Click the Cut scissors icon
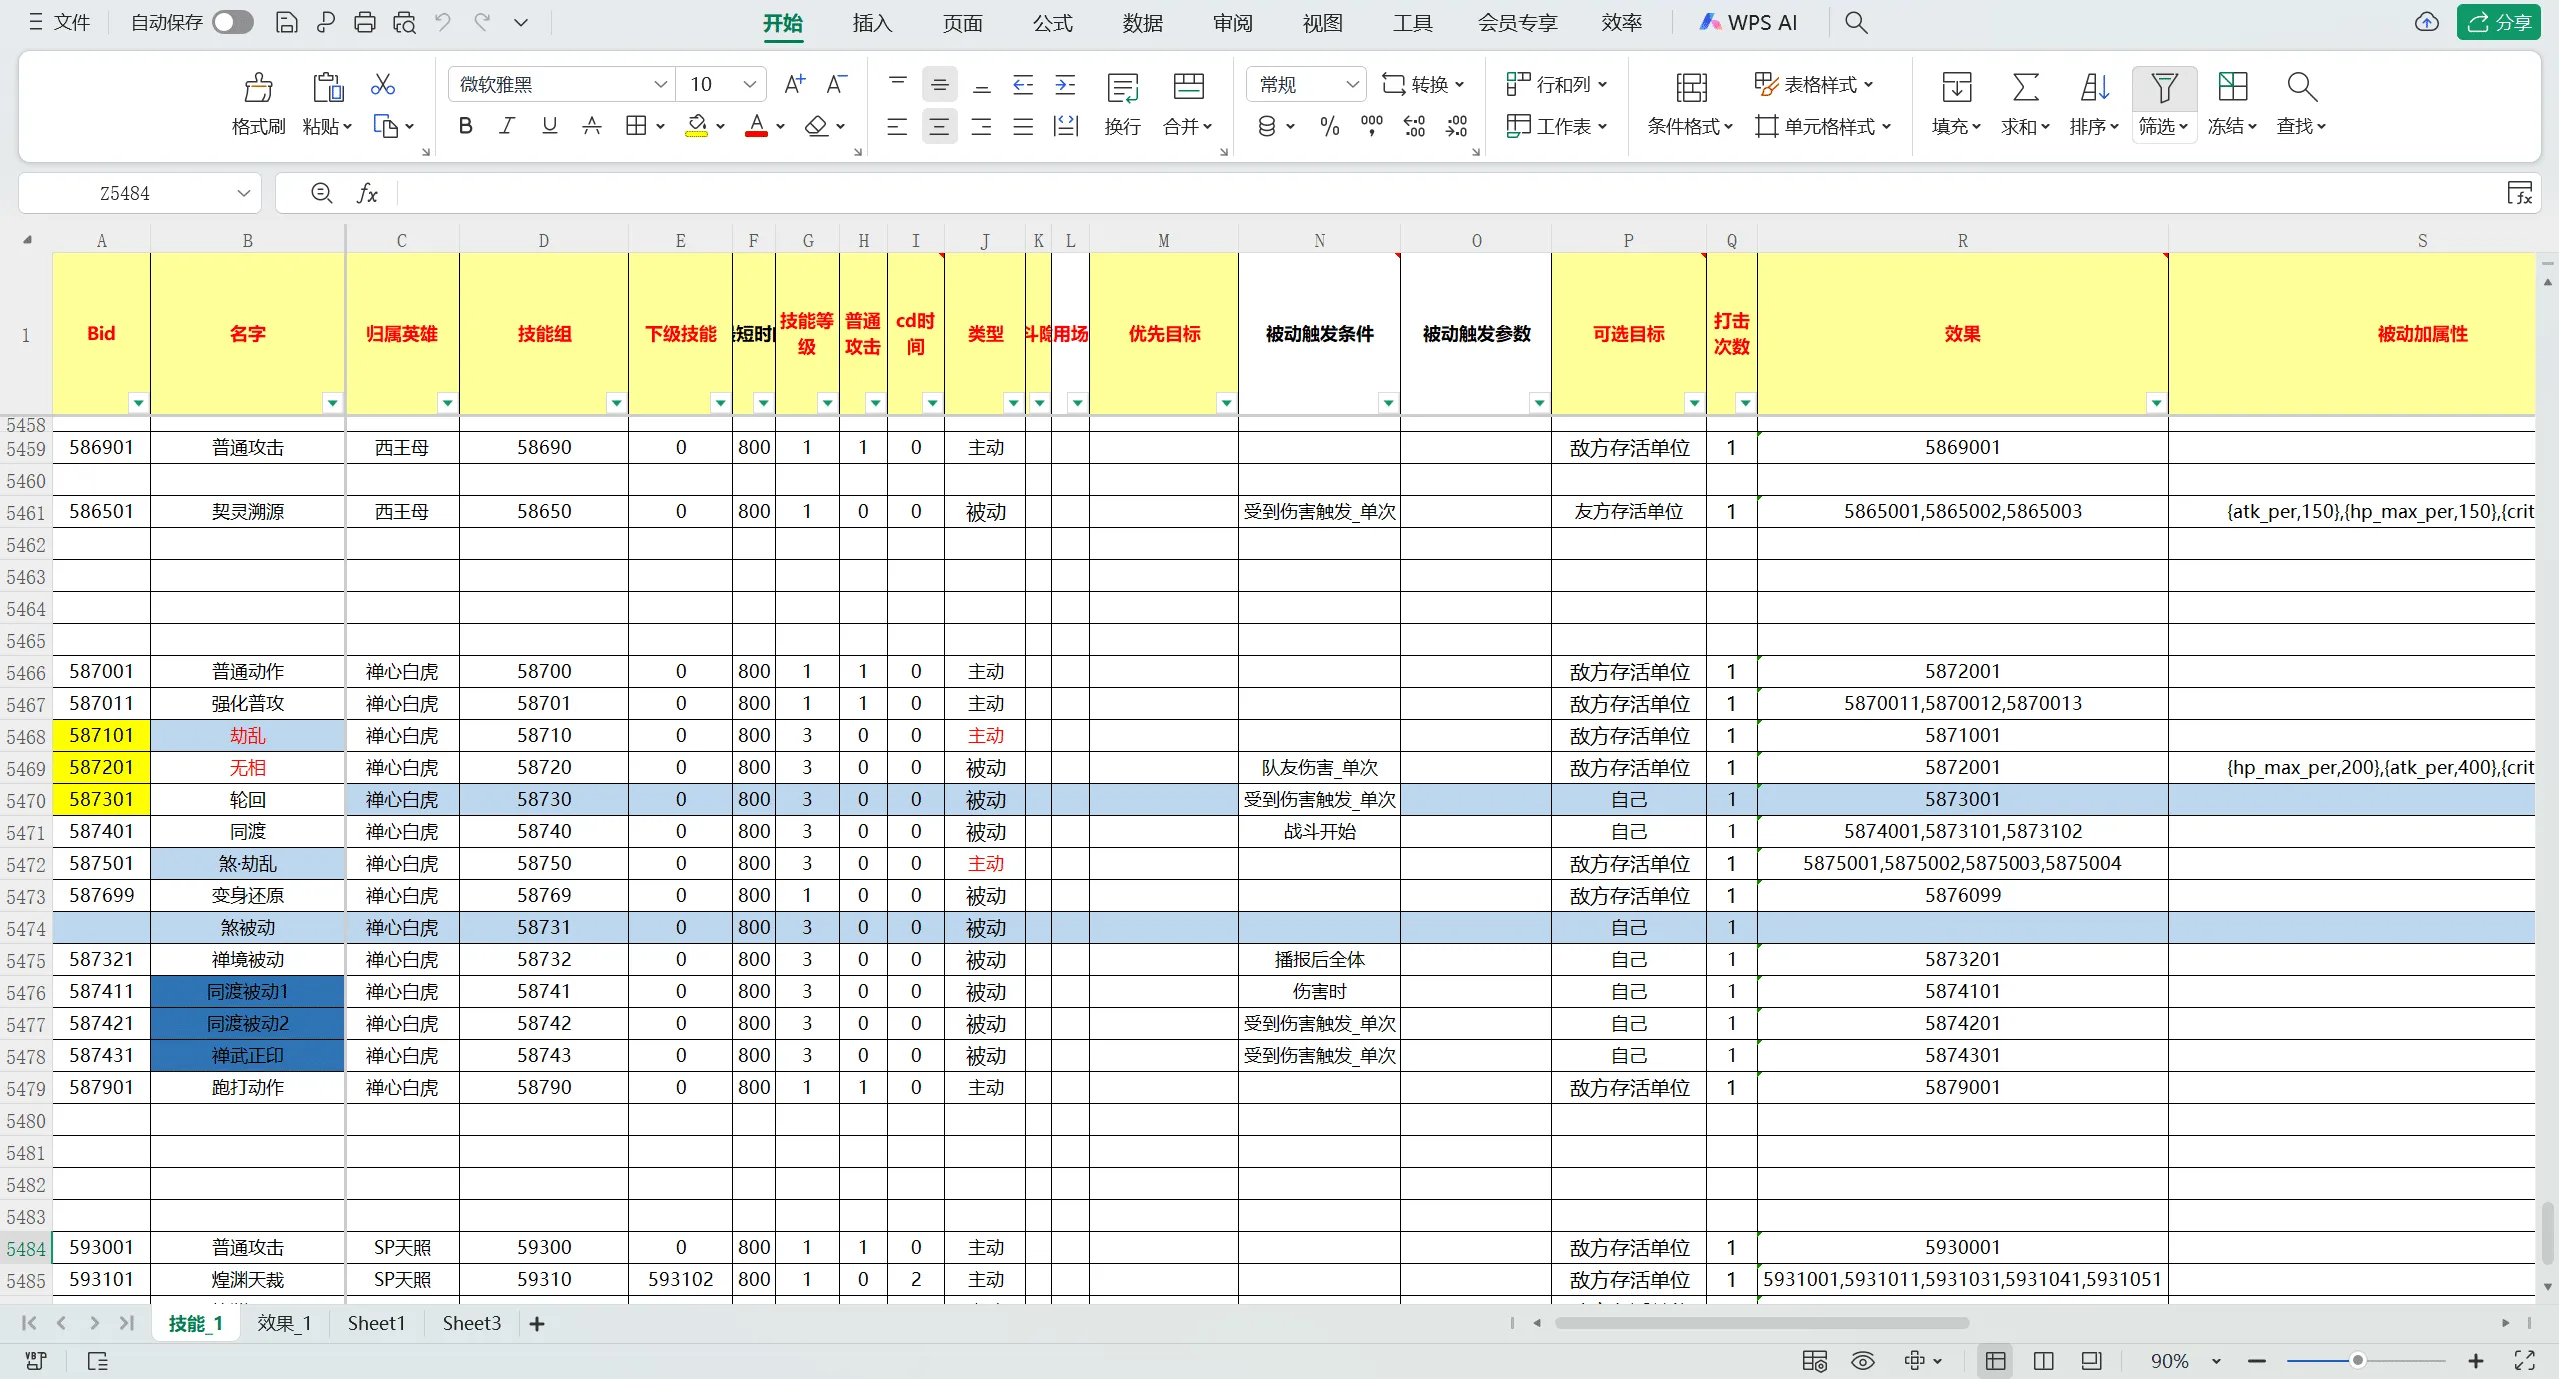This screenshot has height=1379, width=2559. pos(382,84)
